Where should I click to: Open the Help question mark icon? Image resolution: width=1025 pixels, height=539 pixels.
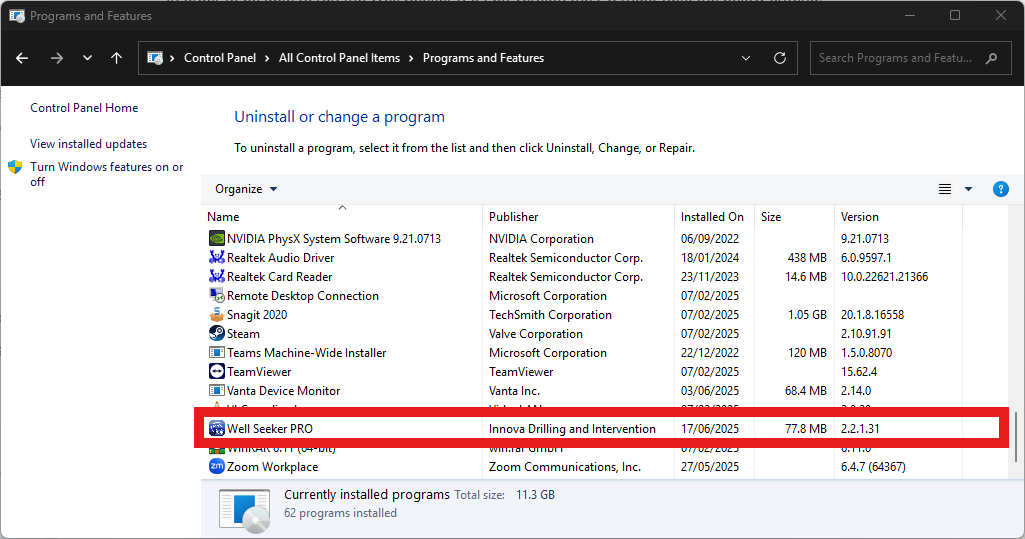coord(1000,189)
